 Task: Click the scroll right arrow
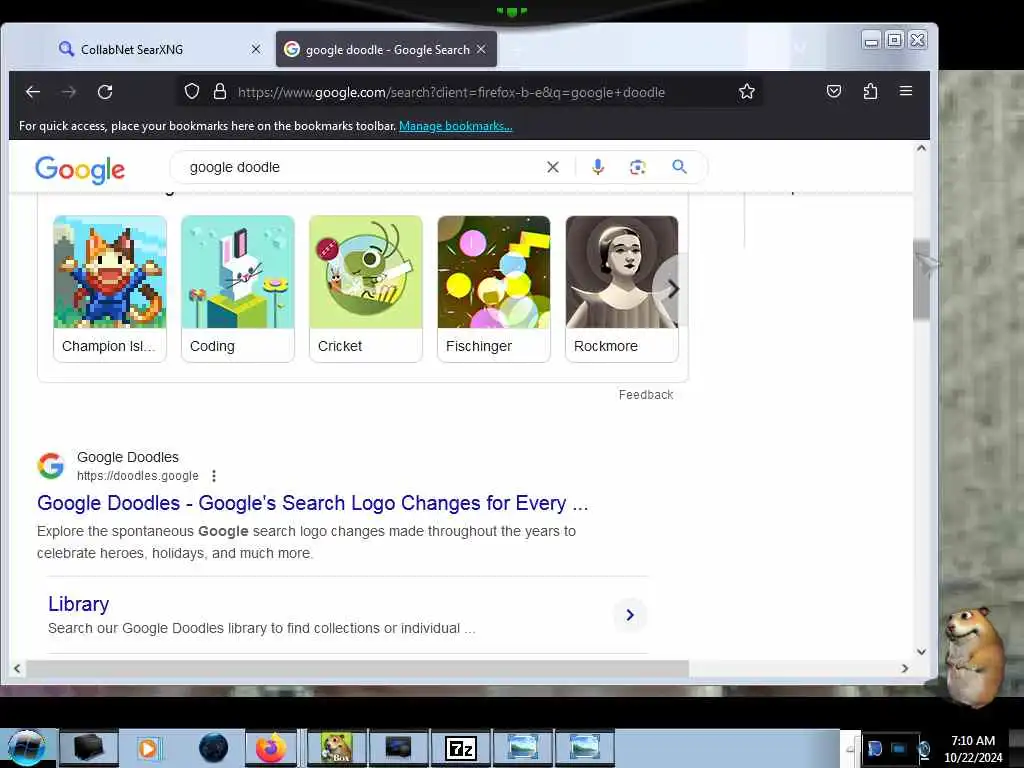[x=904, y=668]
